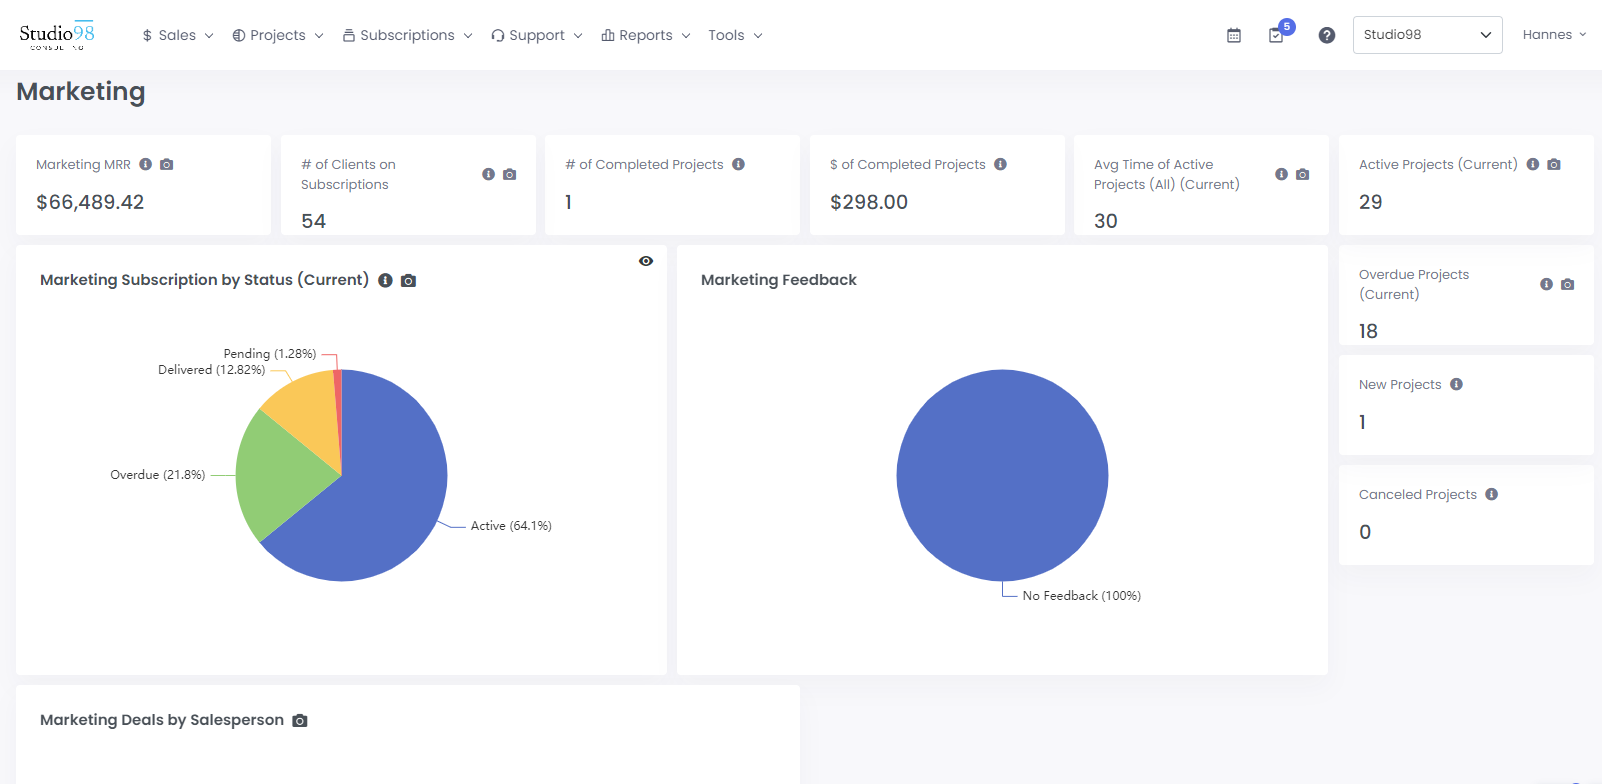
Task: Click info icon beside New Projects
Action: tap(1456, 384)
